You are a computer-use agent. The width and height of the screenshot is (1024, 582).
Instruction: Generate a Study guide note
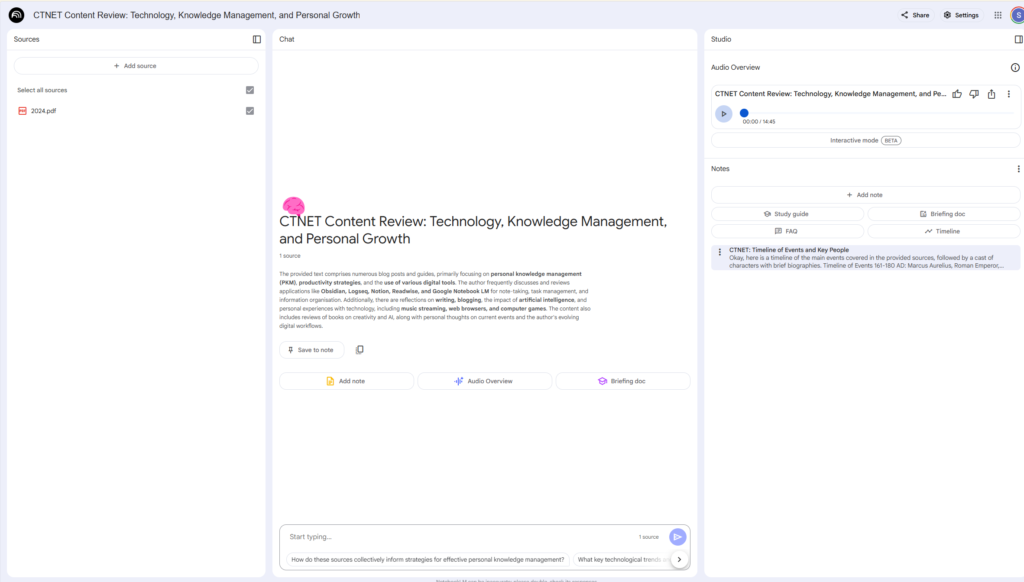tap(787, 214)
